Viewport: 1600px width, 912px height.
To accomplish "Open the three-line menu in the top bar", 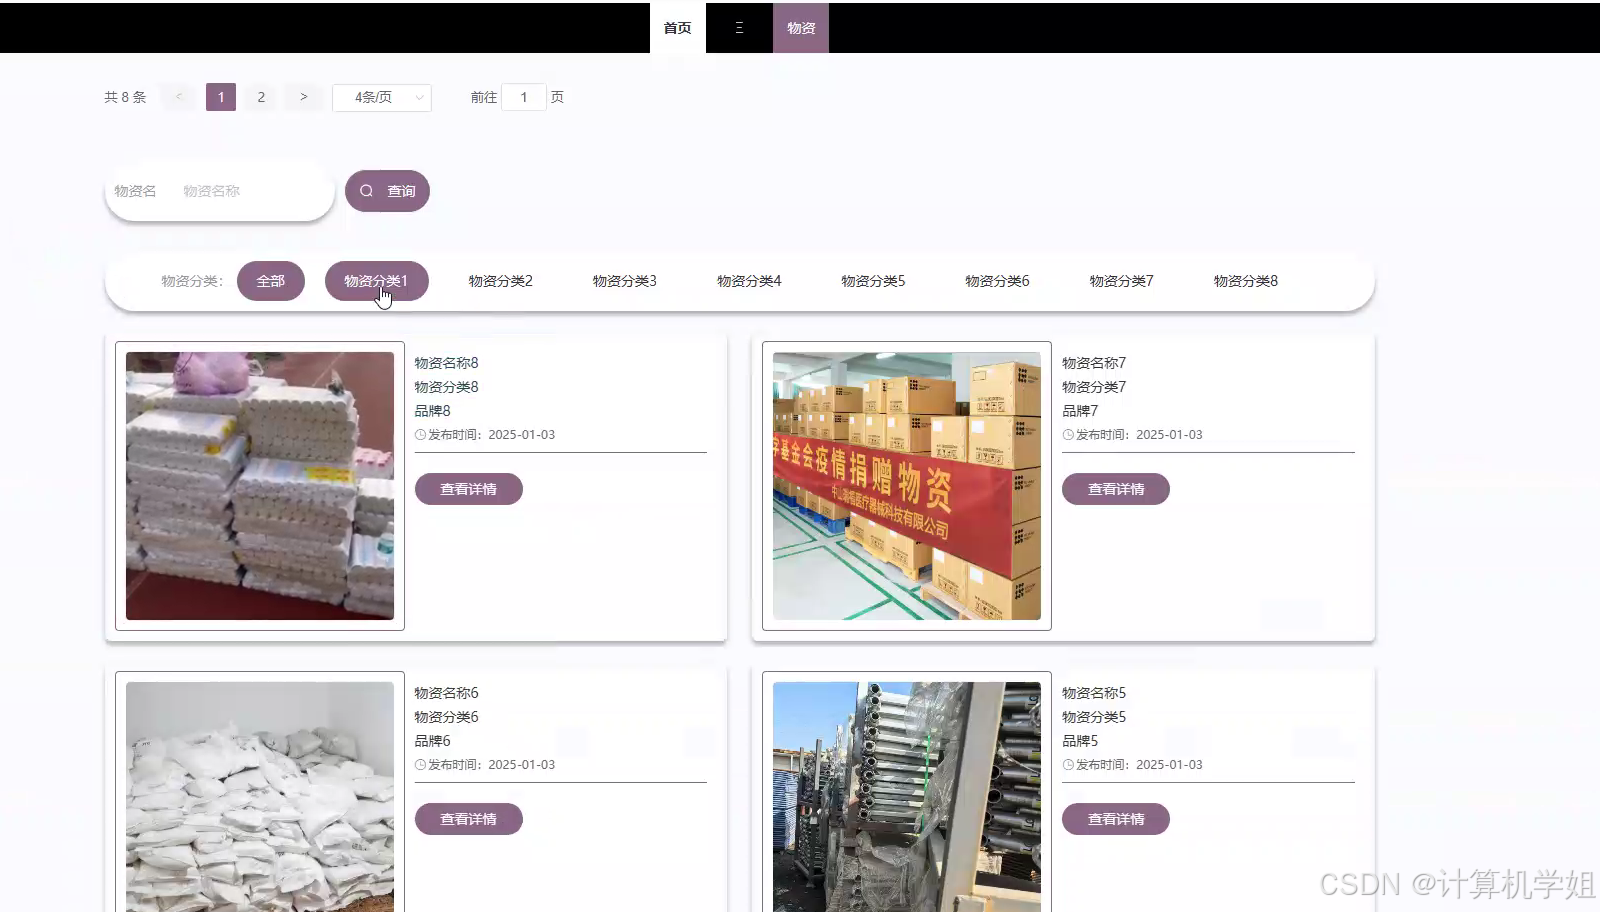I will click(739, 28).
